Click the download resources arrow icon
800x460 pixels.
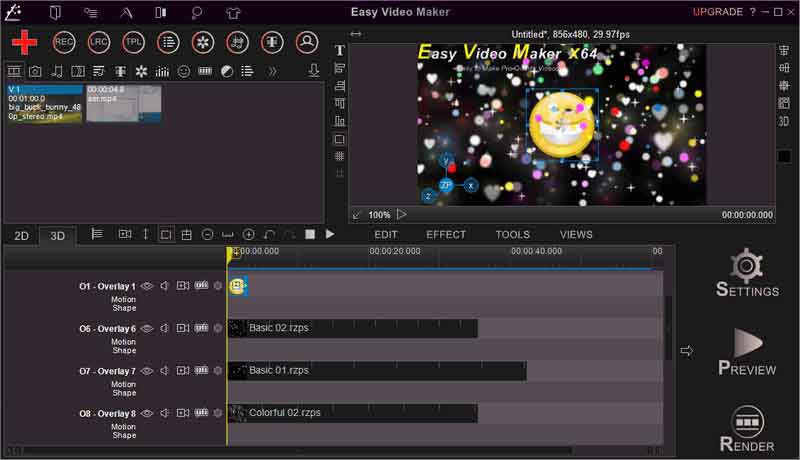(x=314, y=71)
